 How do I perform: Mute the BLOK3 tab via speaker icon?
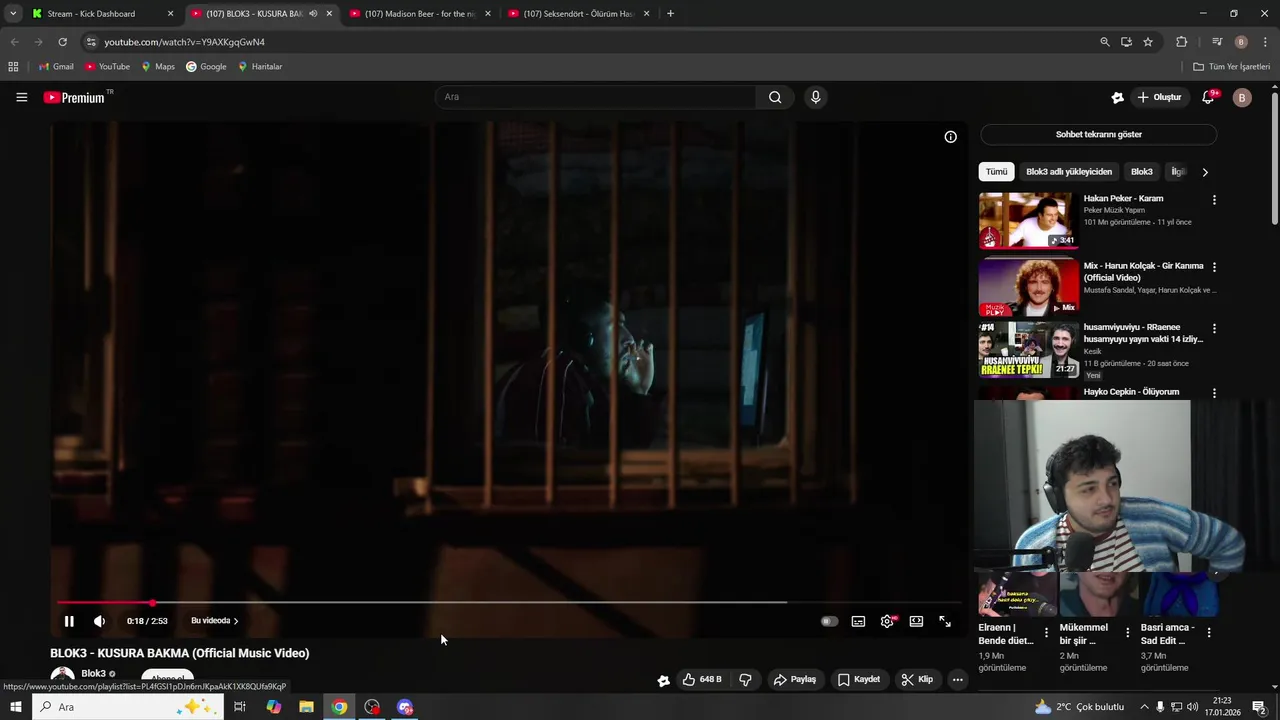(x=313, y=14)
